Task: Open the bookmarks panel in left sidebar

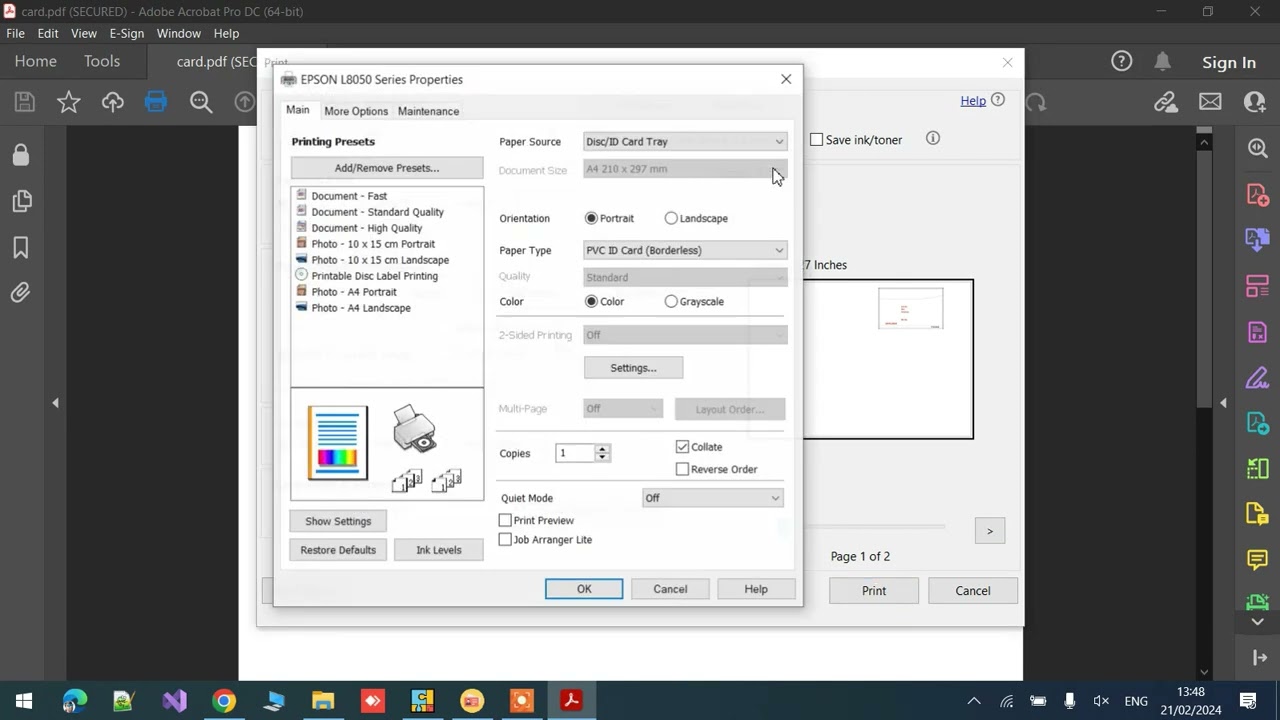Action: click(21, 247)
